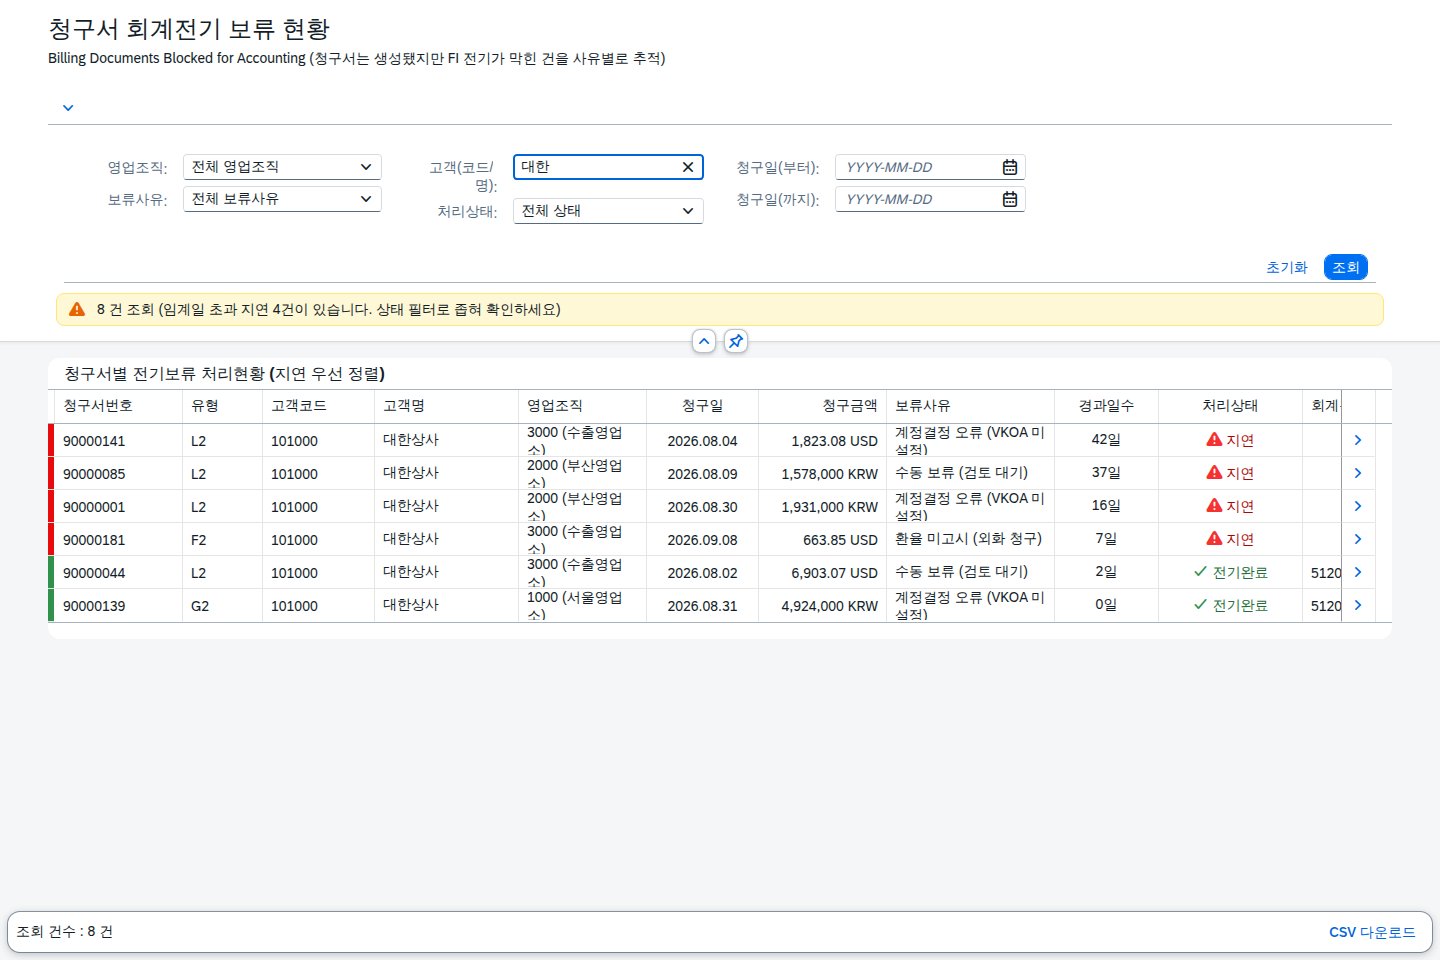The image size is (1440, 960).
Task: Collapse the header with up-arrow button
Action: tap(704, 341)
